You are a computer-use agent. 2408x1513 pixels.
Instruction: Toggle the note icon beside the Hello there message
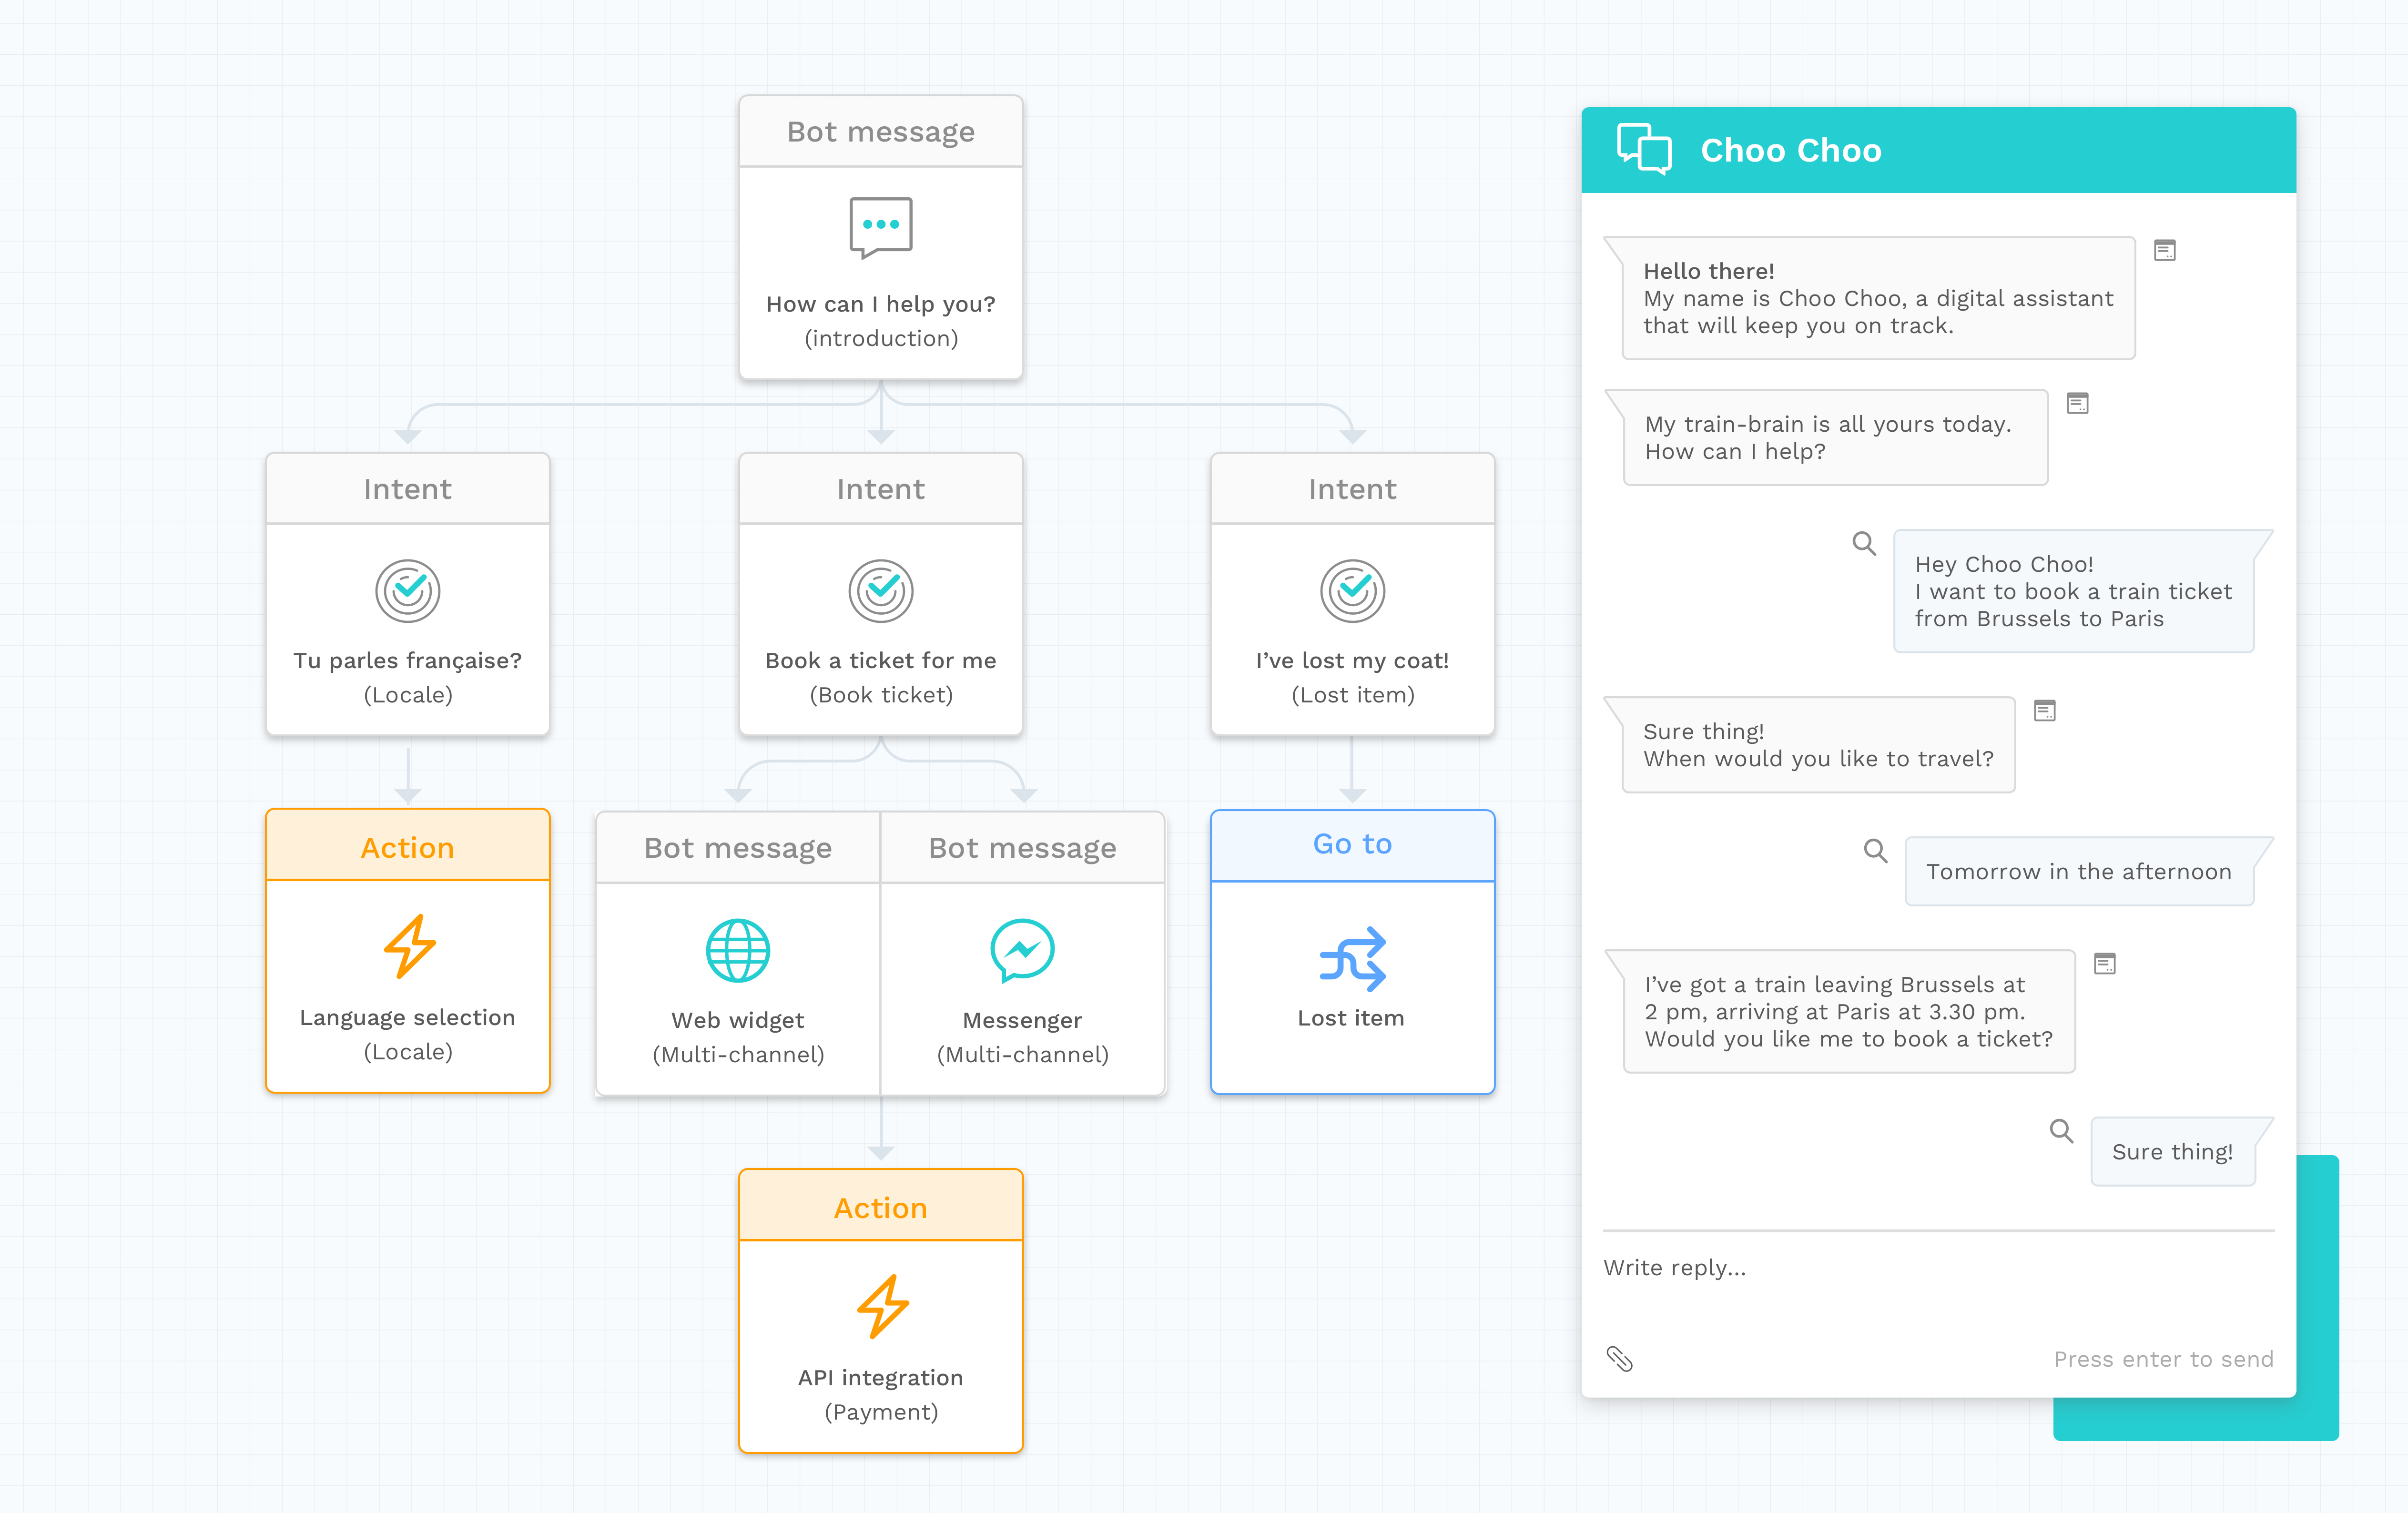pos(2166,251)
